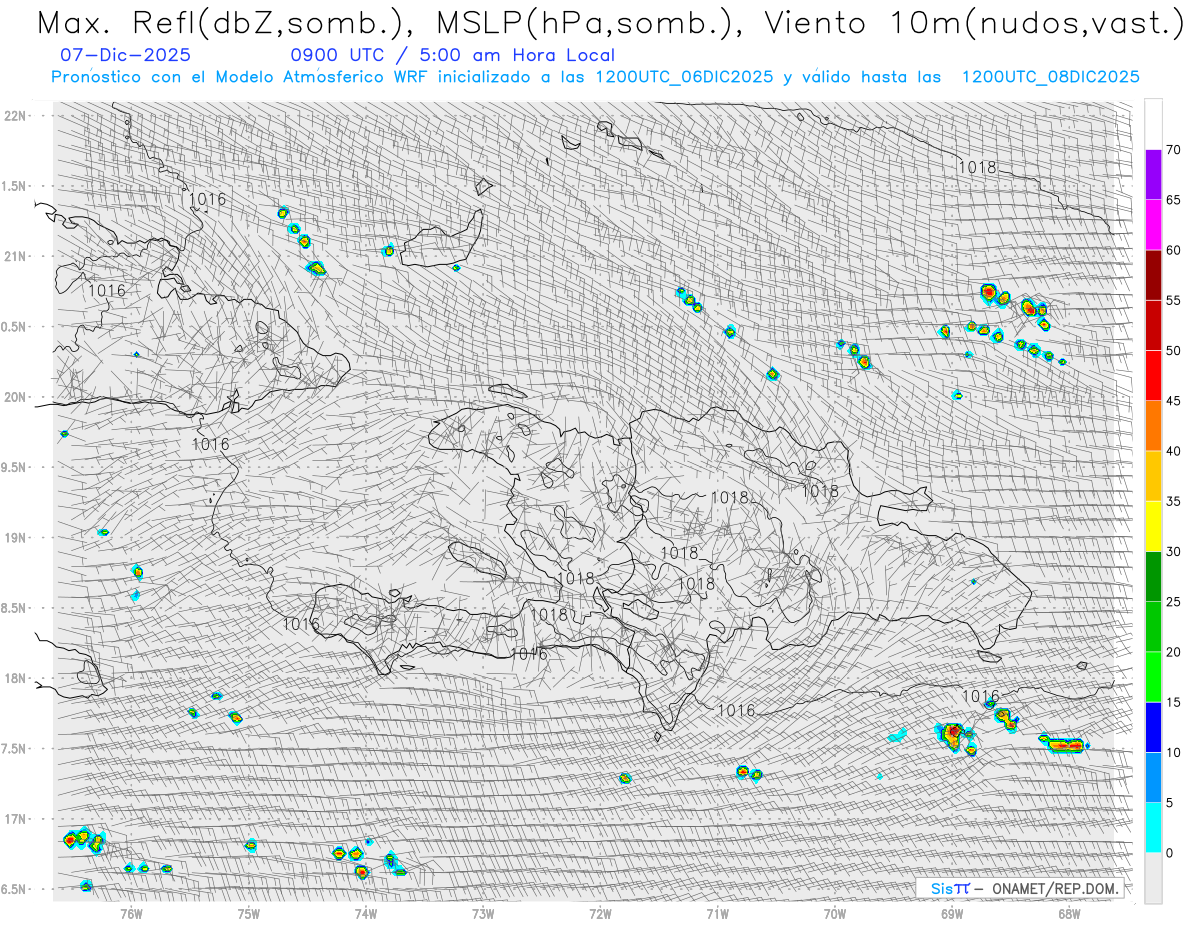Click the '71W' longitude label

[717, 912]
